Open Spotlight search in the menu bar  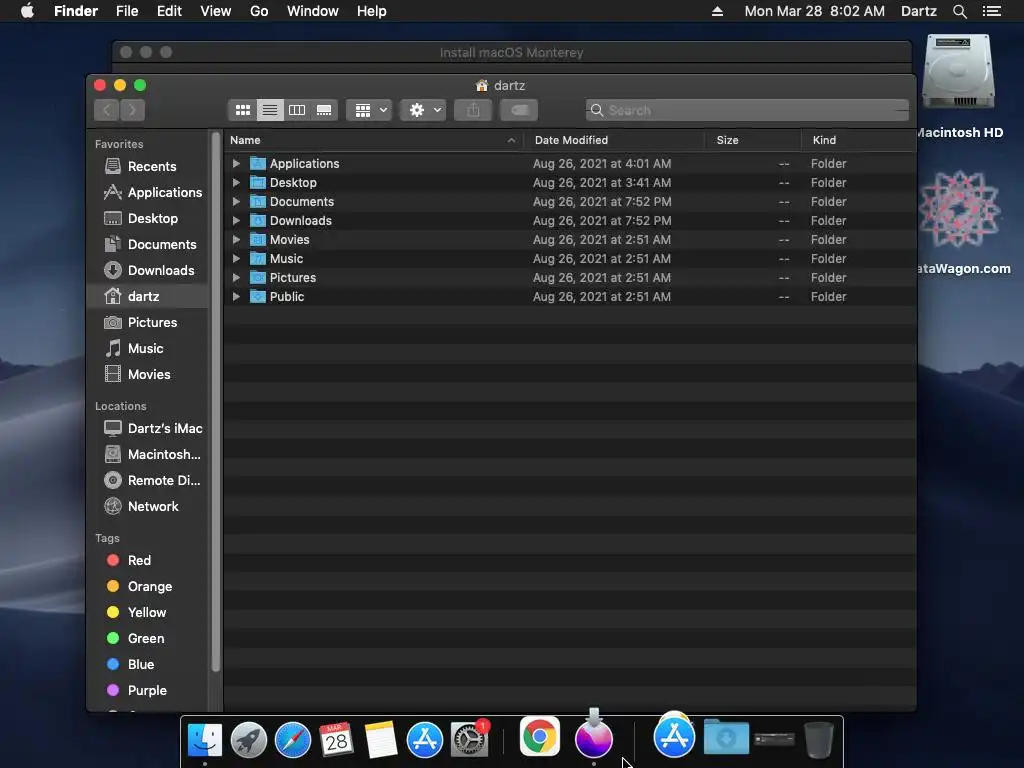tap(959, 11)
